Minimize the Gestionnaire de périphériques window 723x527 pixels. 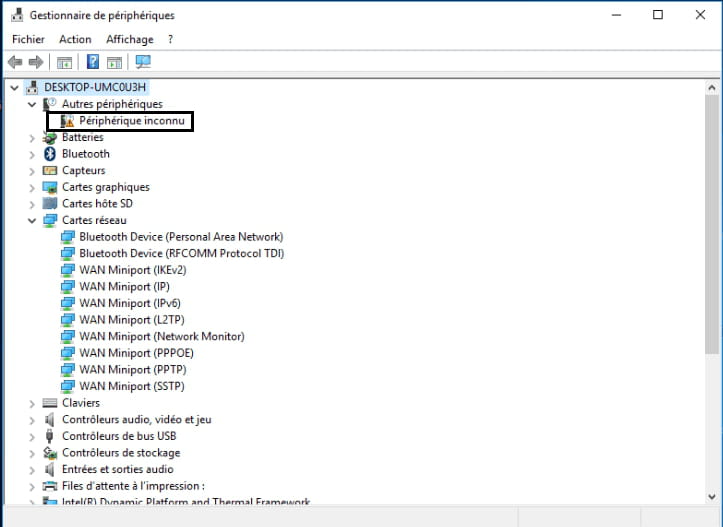[x=616, y=15]
